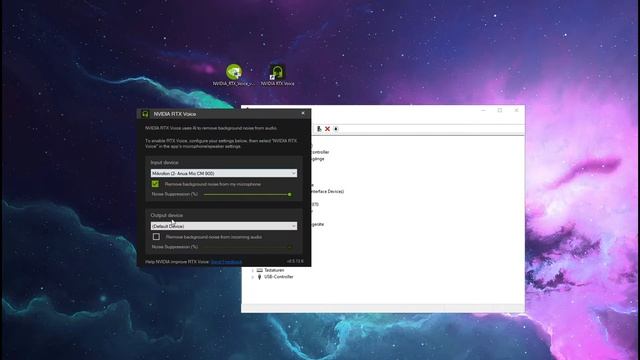Click the Send feedback link in RTX Voice
The height and width of the screenshot is (360, 640).
click(x=227, y=262)
